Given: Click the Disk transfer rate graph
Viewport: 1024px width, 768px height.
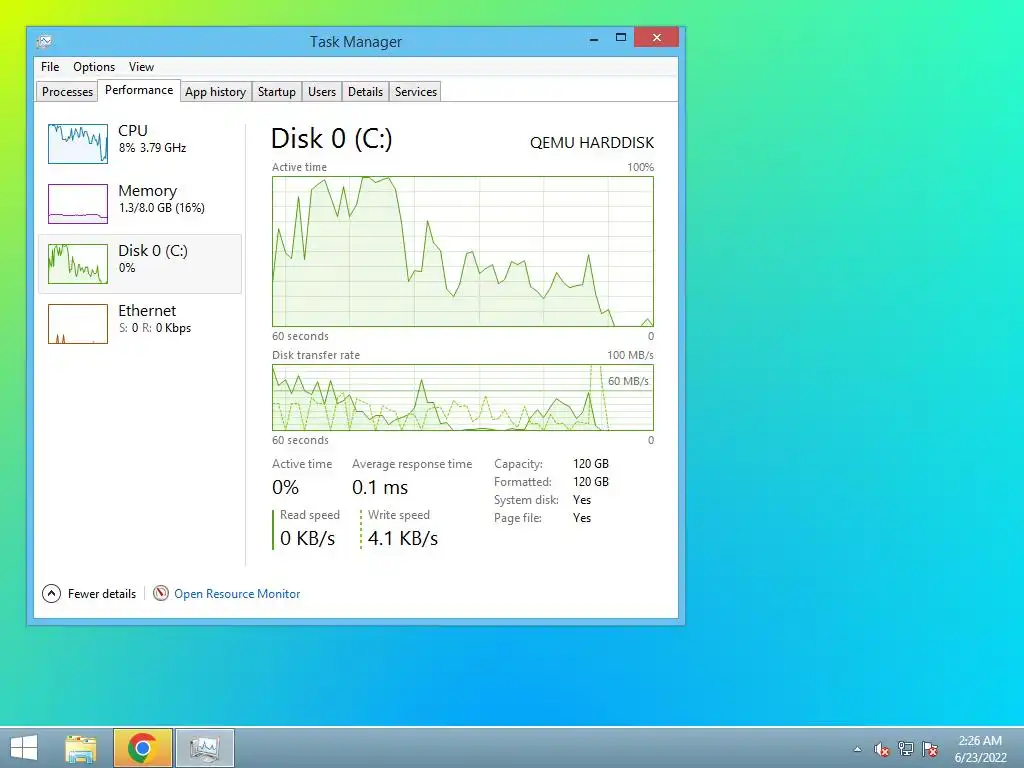Looking at the screenshot, I should (463, 398).
